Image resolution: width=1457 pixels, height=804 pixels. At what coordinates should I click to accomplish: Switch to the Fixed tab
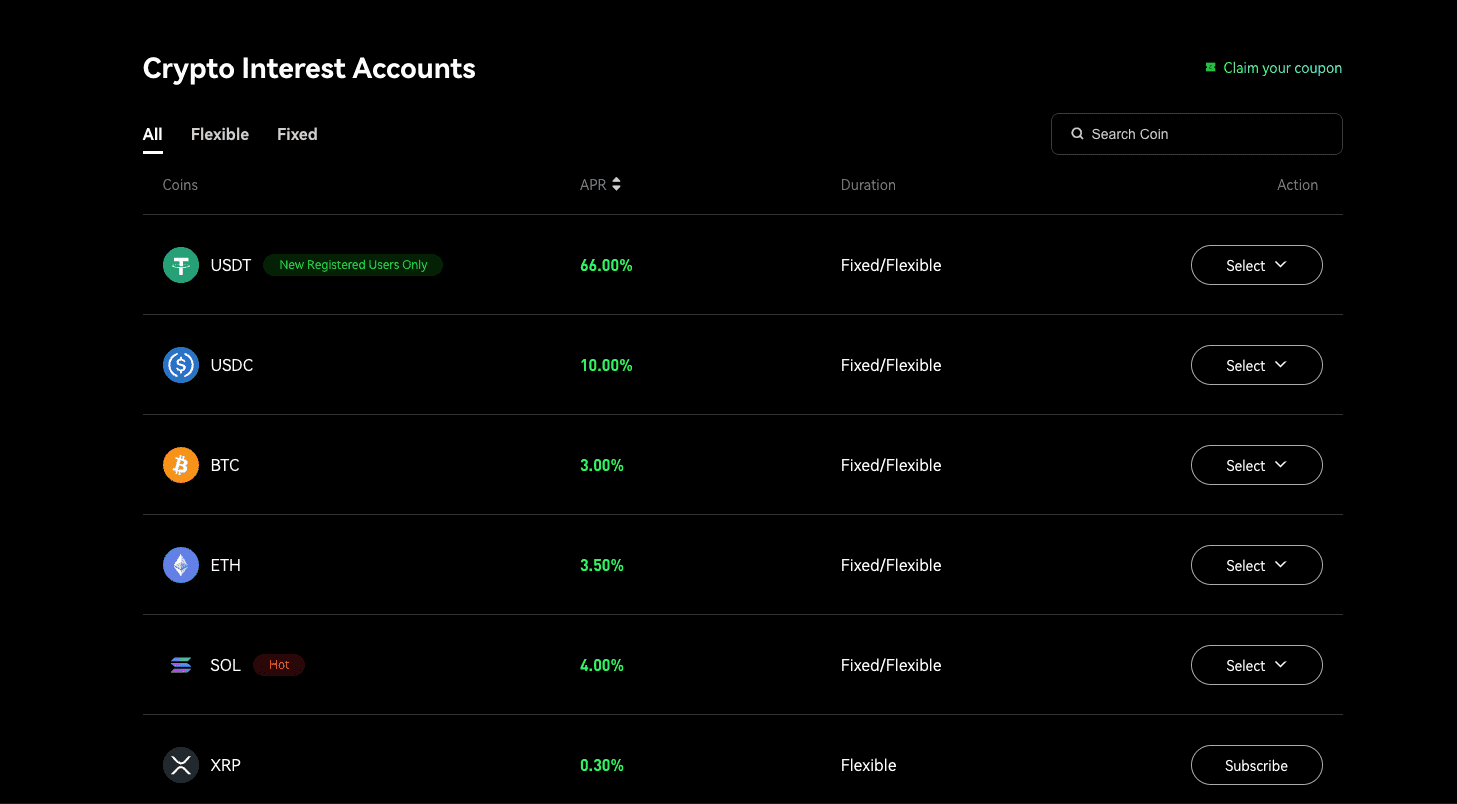tap(297, 133)
